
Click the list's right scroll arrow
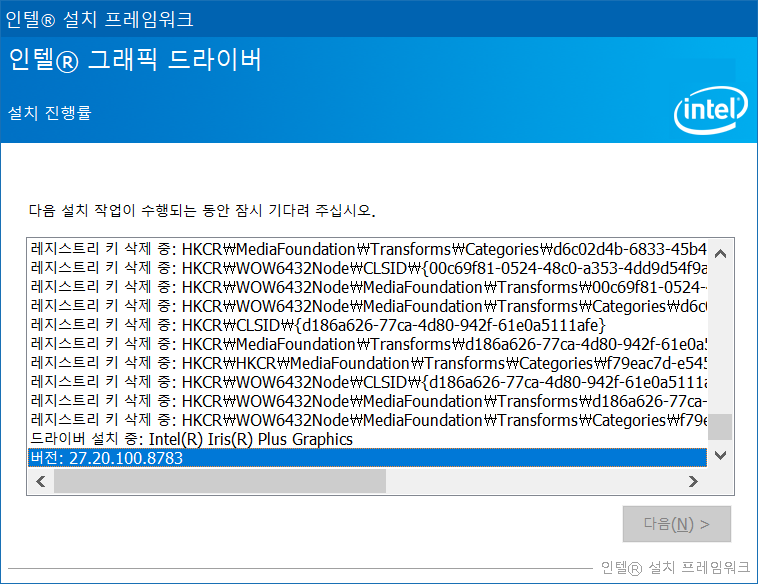[x=693, y=481]
